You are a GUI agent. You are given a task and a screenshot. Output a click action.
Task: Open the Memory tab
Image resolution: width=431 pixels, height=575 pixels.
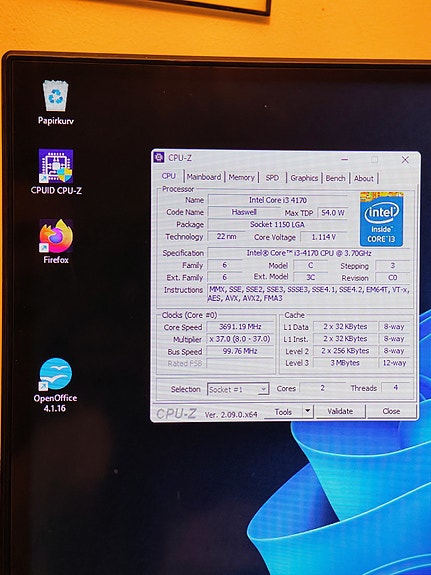click(x=241, y=178)
